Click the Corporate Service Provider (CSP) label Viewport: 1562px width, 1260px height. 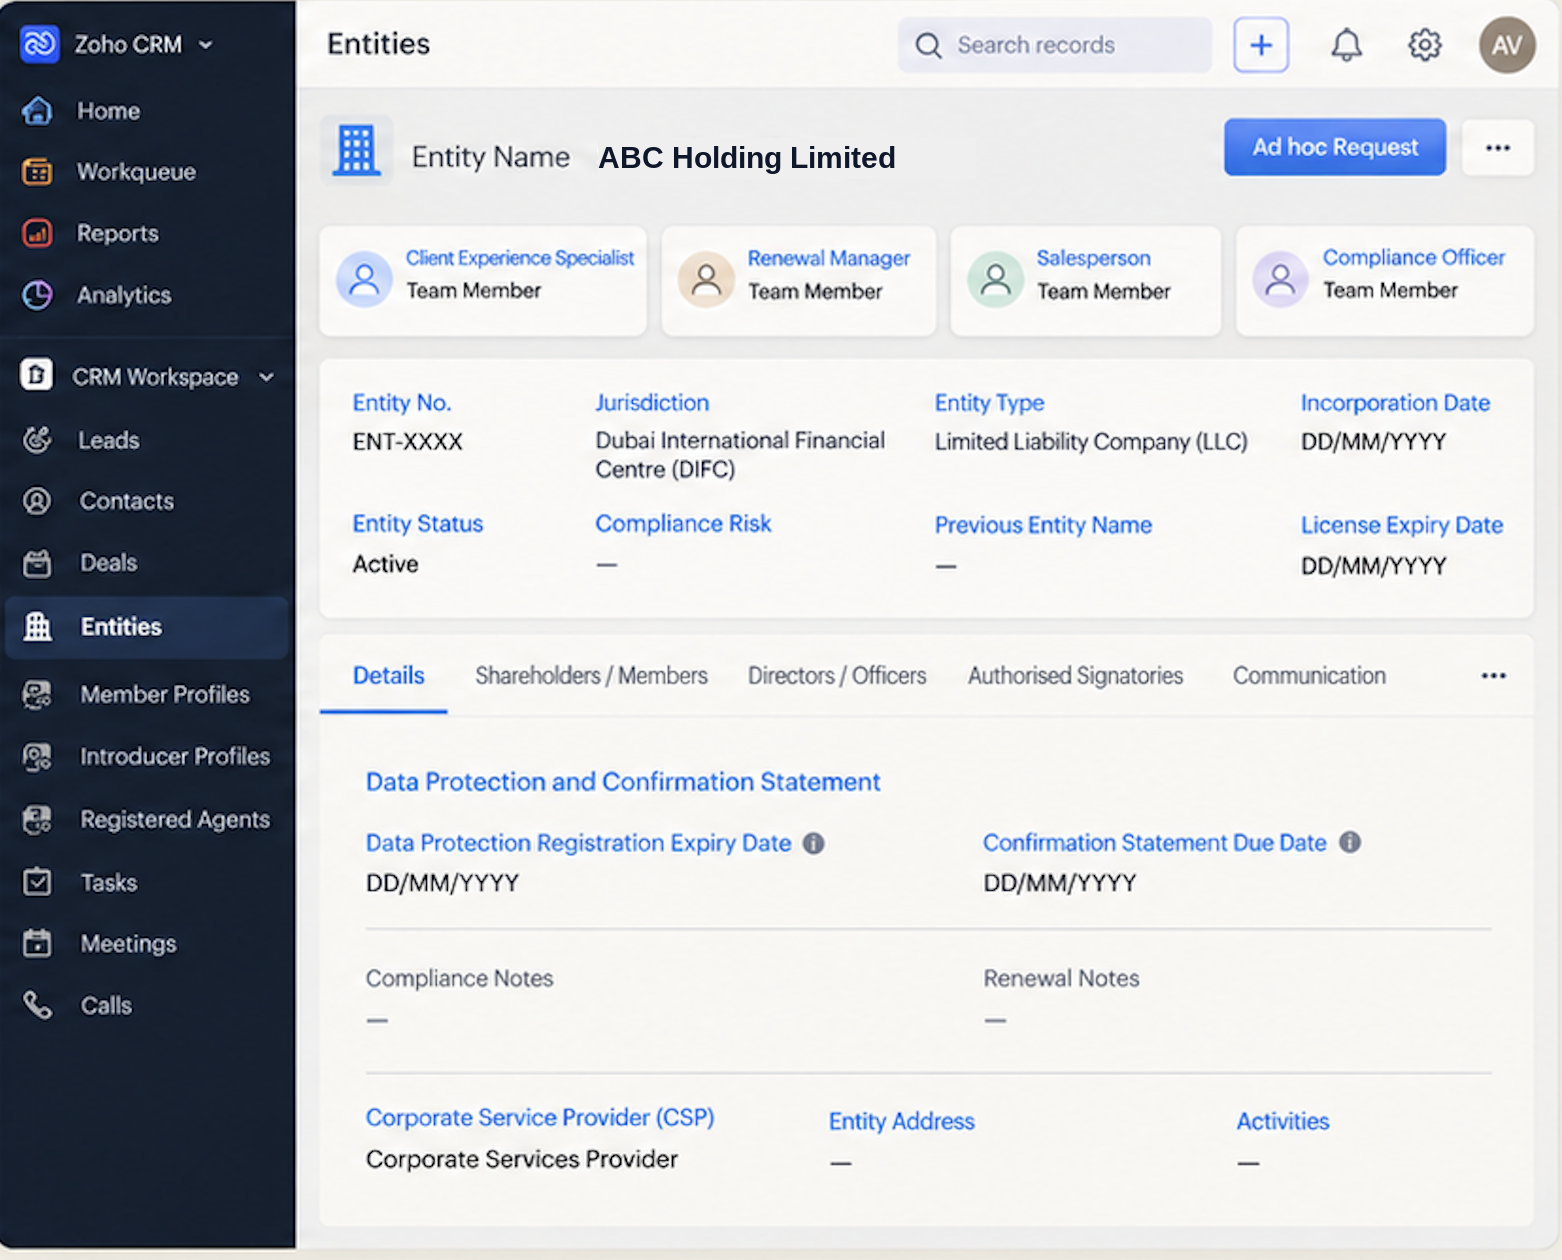[x=540, y=1118]
